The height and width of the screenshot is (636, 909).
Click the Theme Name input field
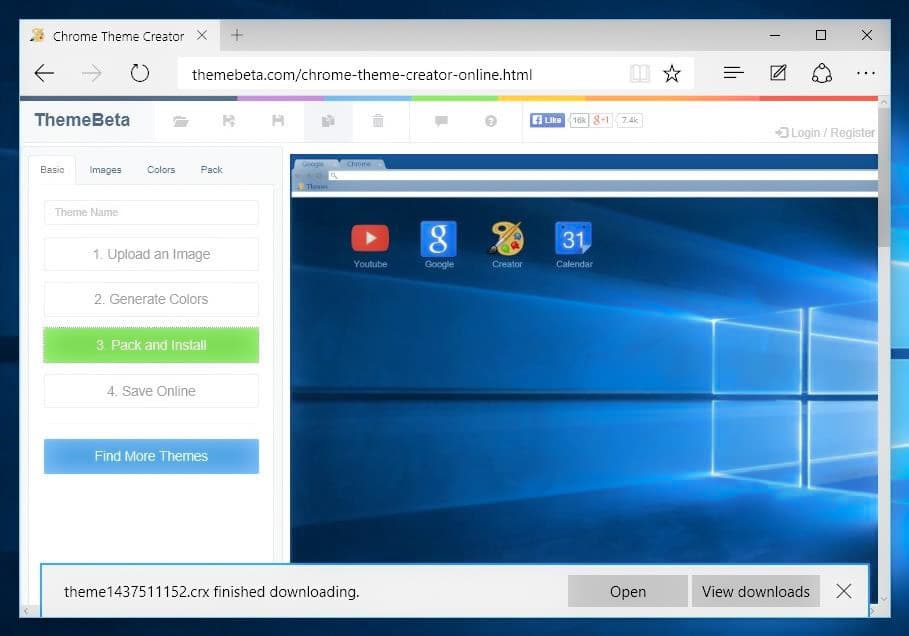coord(151,212)
